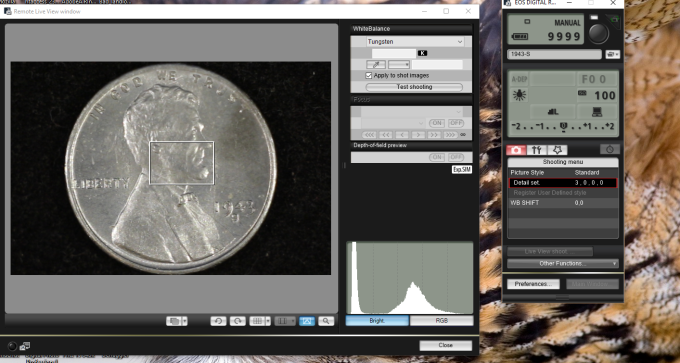Click the overlay image display icon
Viewport: 680px width, 363px height.
click(x=174, y=321)
